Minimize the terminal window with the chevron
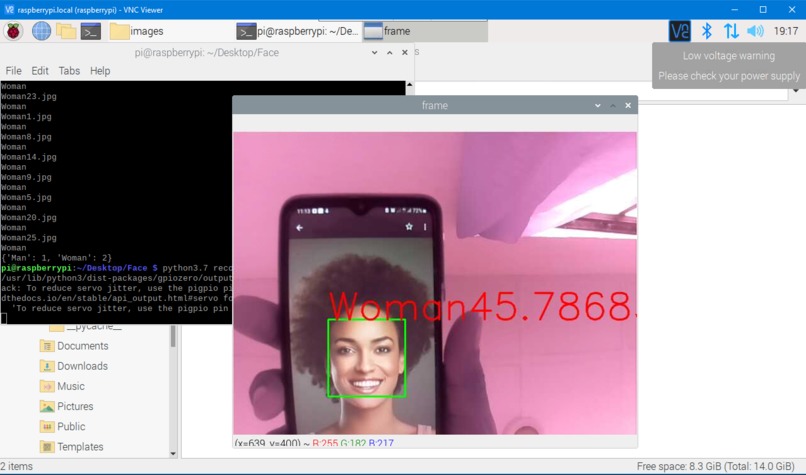Image resolution: width=806 pixels, height=475 pixels. click(x=375, y=52)
